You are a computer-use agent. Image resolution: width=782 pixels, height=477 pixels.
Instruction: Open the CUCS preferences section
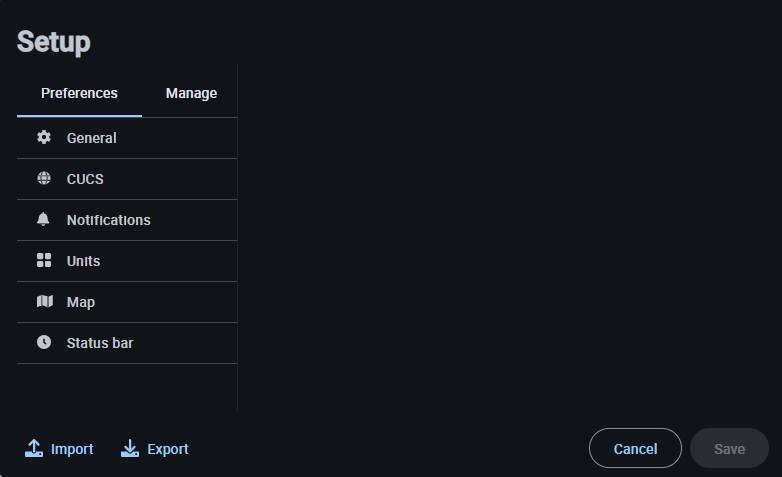85,179
